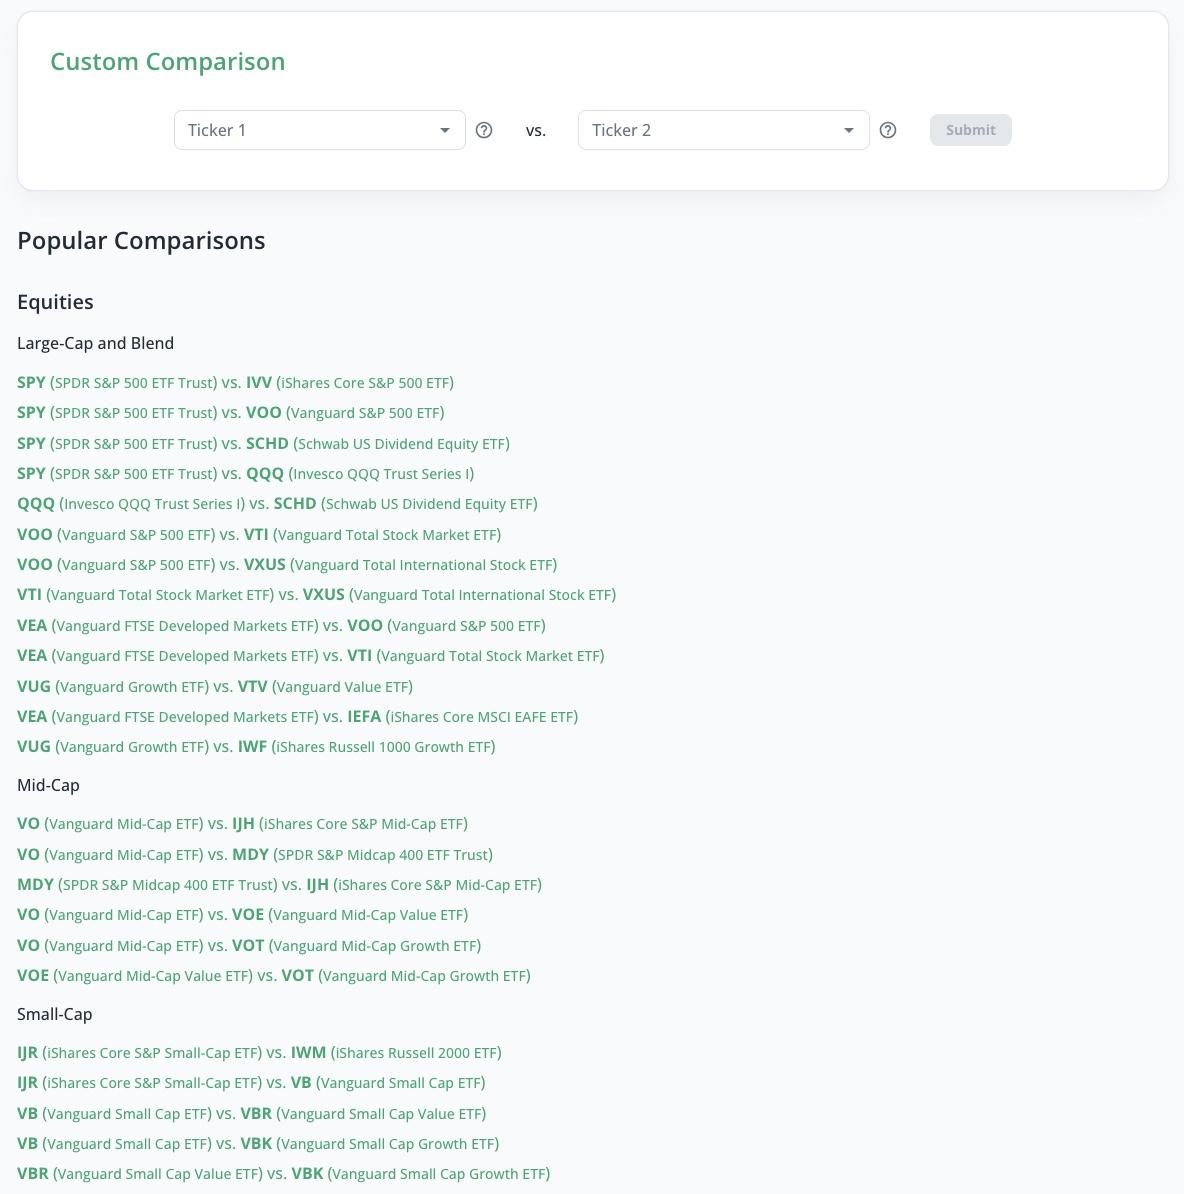The image size is (1184, 1194).
Task: Open VEA vs. VOO comparison
Action: [281, 626]
